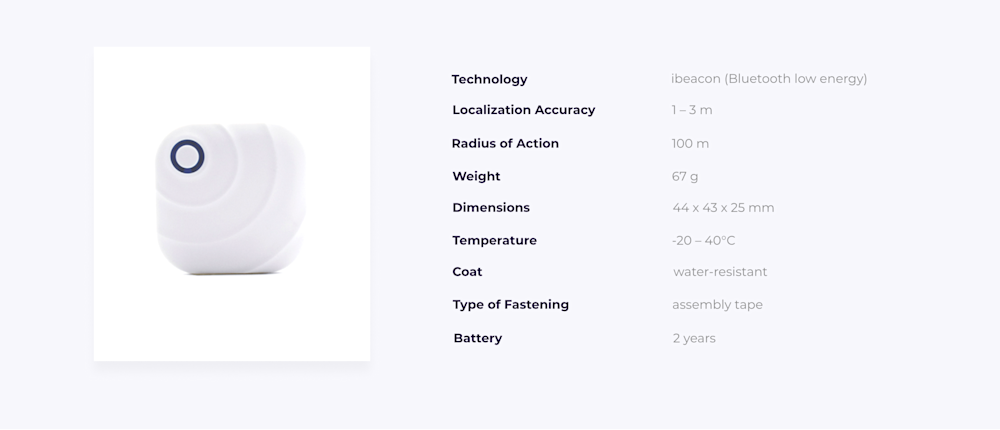Select the Localization Accuracy label

524,110
